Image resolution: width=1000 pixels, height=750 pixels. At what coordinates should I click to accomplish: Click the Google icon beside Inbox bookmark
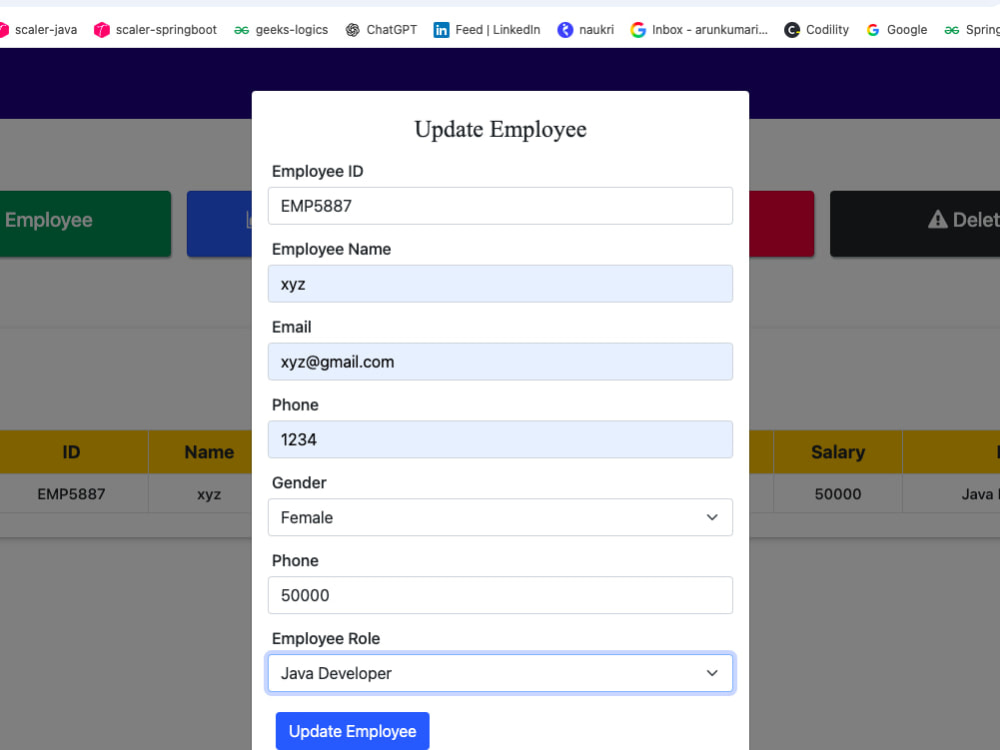click(638, 30)
